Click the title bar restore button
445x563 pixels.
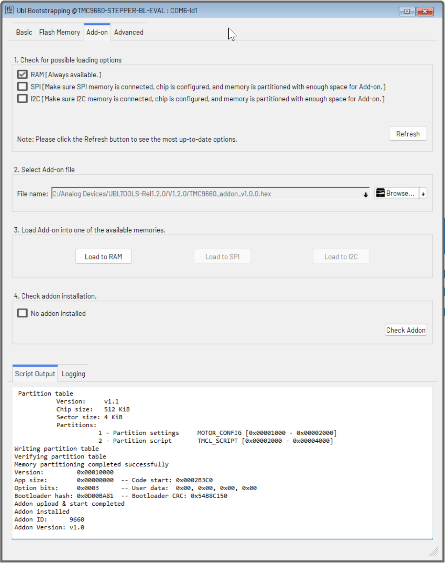(x=407, y=11)
